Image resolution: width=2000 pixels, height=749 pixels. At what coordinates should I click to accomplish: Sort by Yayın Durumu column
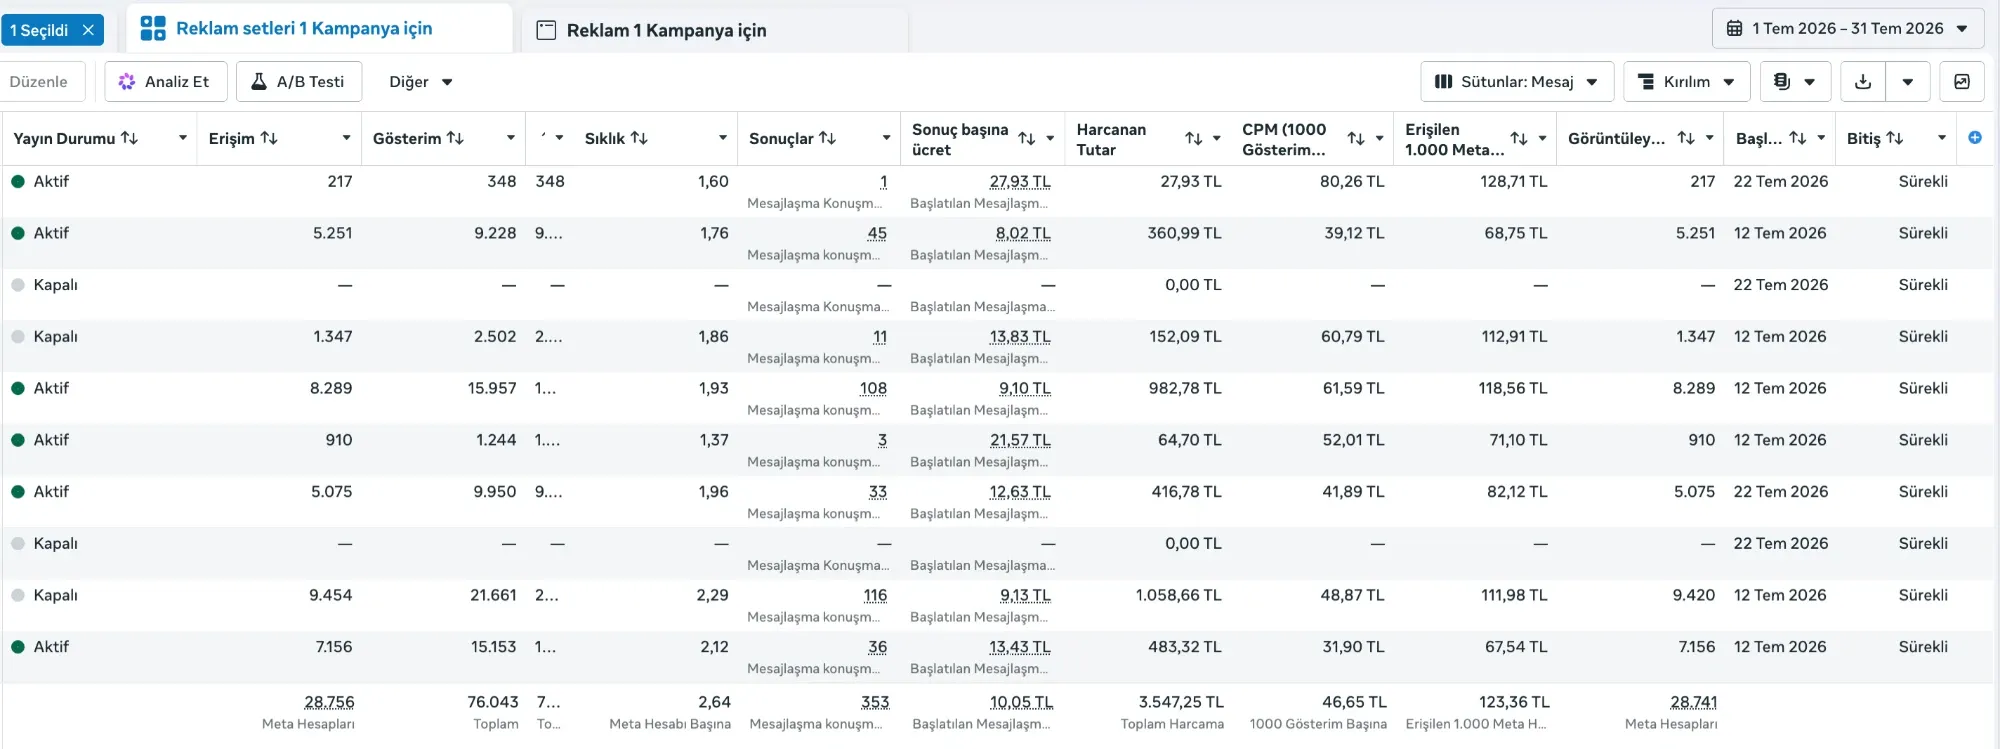[129, 138]
